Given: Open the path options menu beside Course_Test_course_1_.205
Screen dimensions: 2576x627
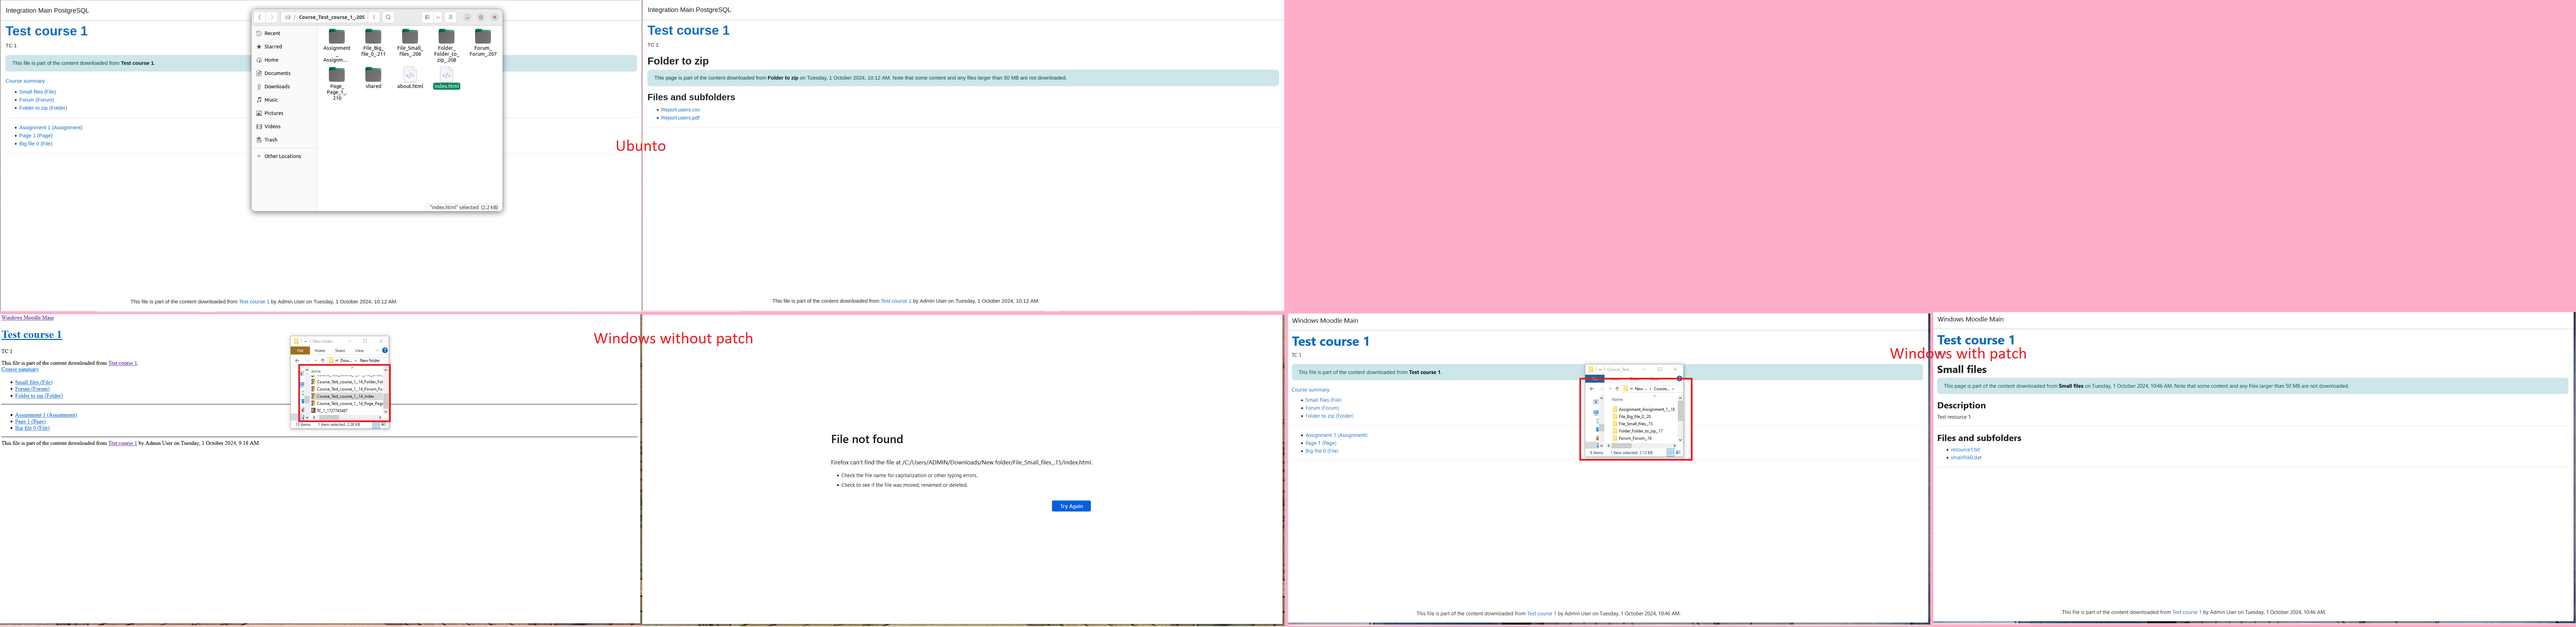Looking at the screenshot, I should pos(374,17).
